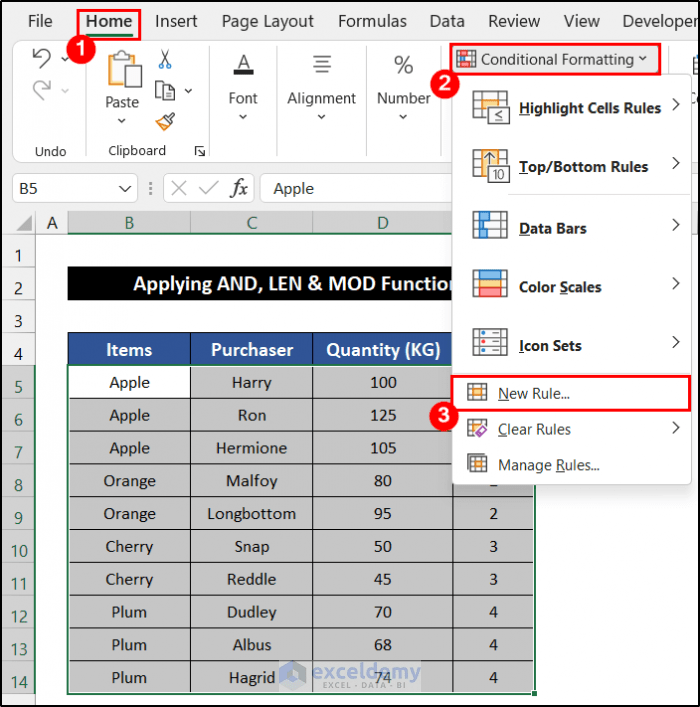The height and width of the screenshot is (707, 700).
Task: Click the Select All corner triangle
Action: (24, 223)
